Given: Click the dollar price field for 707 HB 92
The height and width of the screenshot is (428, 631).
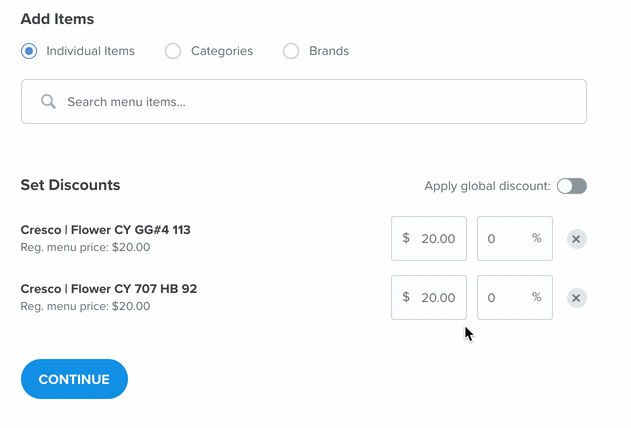Looking at the screenshot, I should coord(429,298).
